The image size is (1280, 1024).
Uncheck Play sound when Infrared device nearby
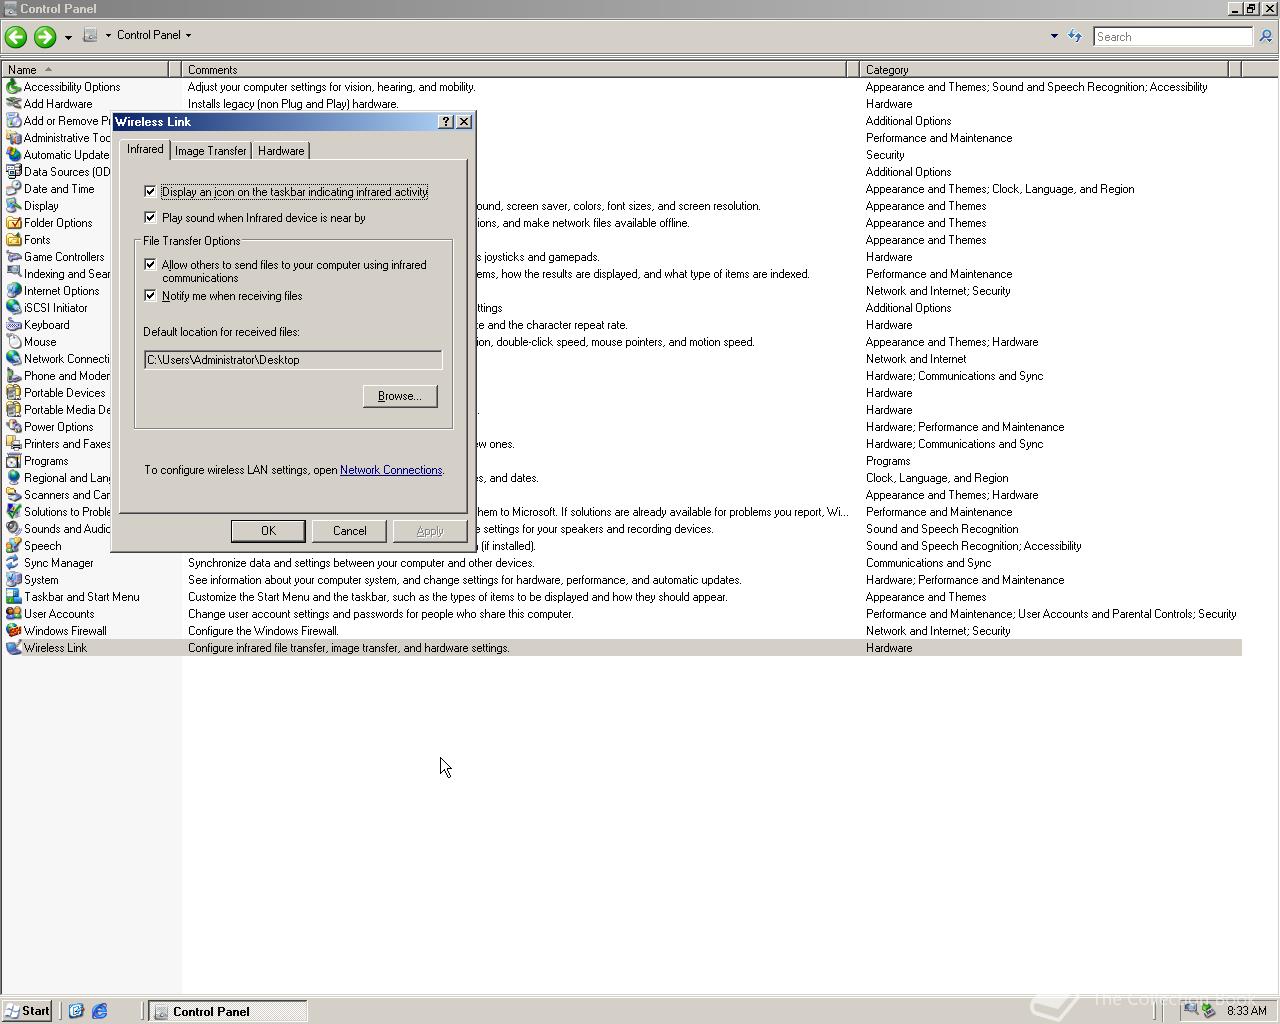pos(150,217)
